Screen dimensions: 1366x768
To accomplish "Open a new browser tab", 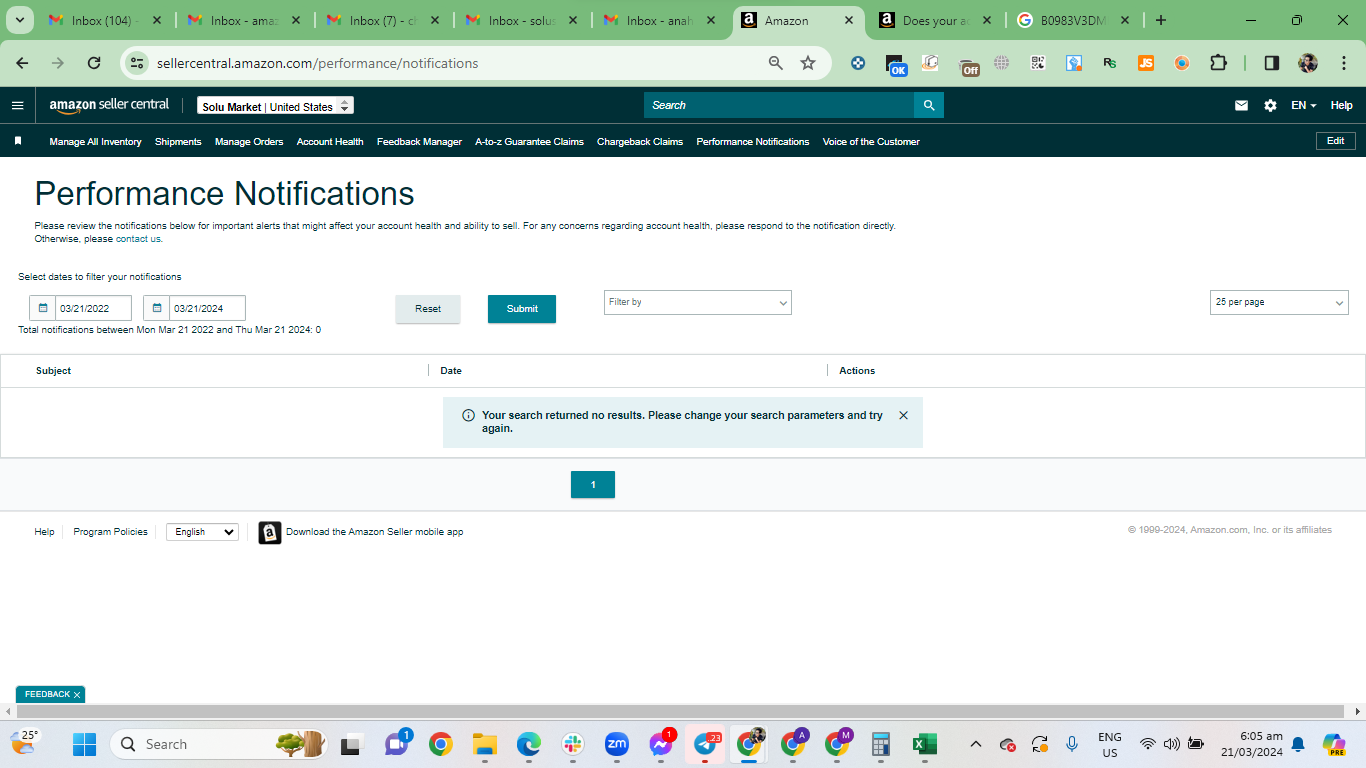I will pos(1161,20).
